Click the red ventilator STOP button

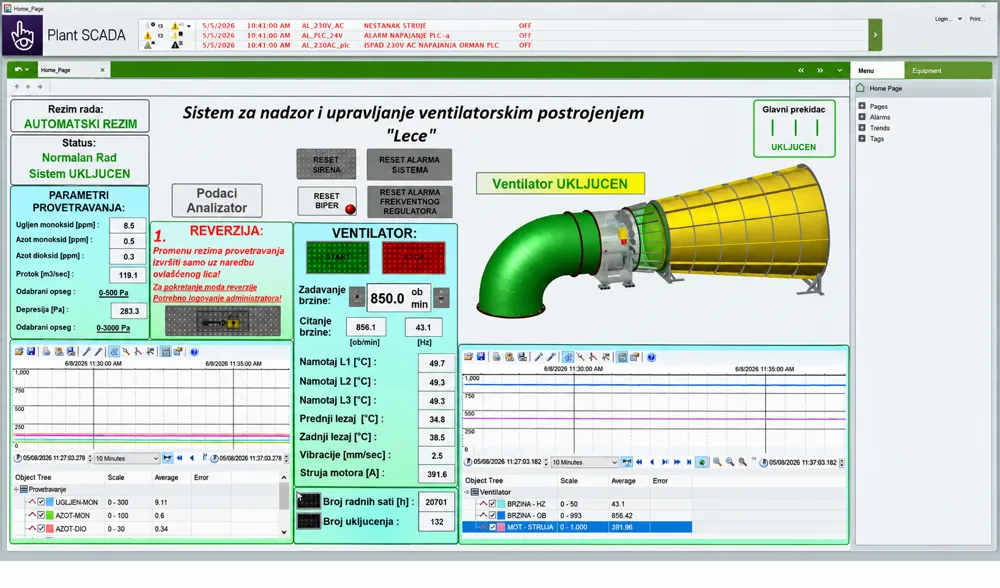pyautogui.click(x=413, y=257)
